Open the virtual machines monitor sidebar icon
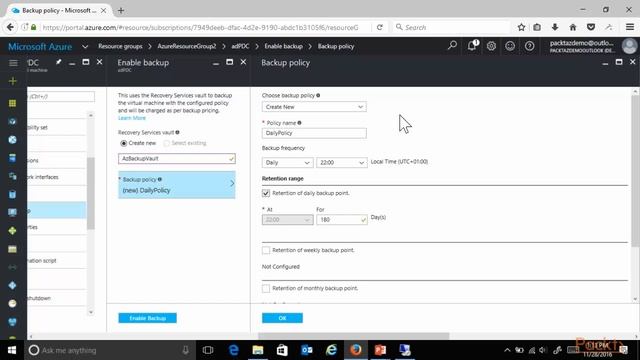 click(13, 213)
